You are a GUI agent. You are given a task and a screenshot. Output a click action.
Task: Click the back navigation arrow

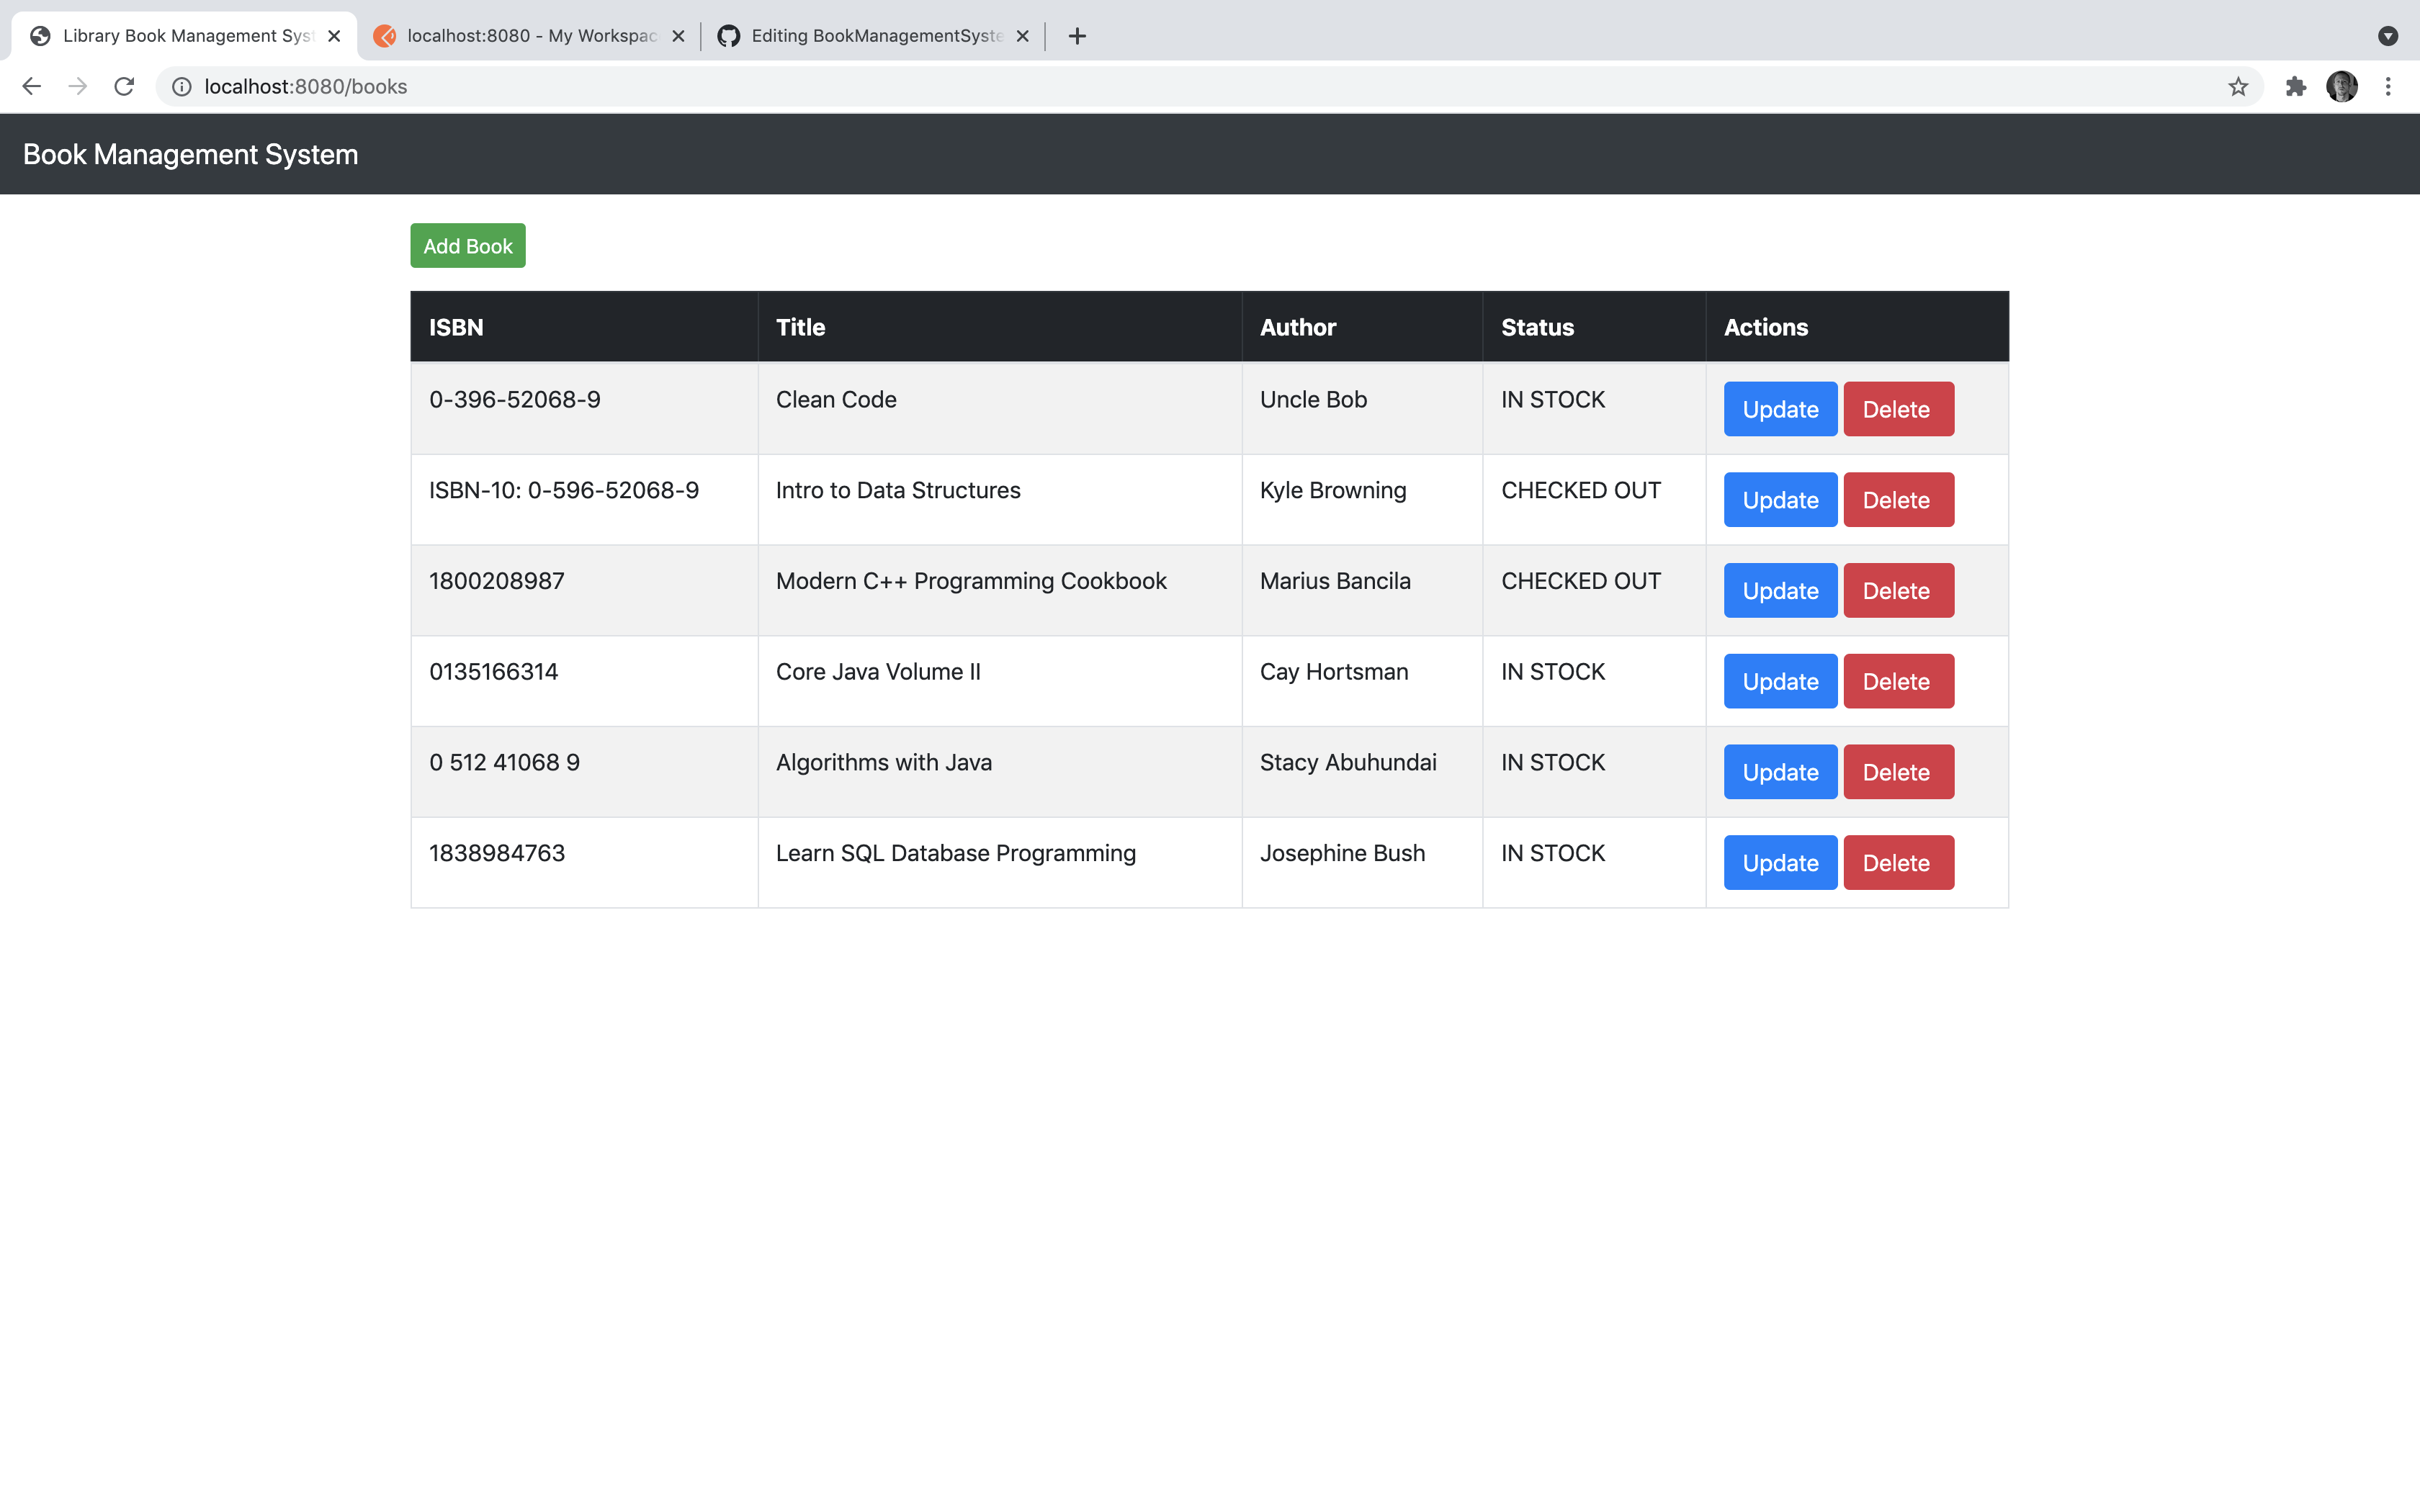point(31,86)
